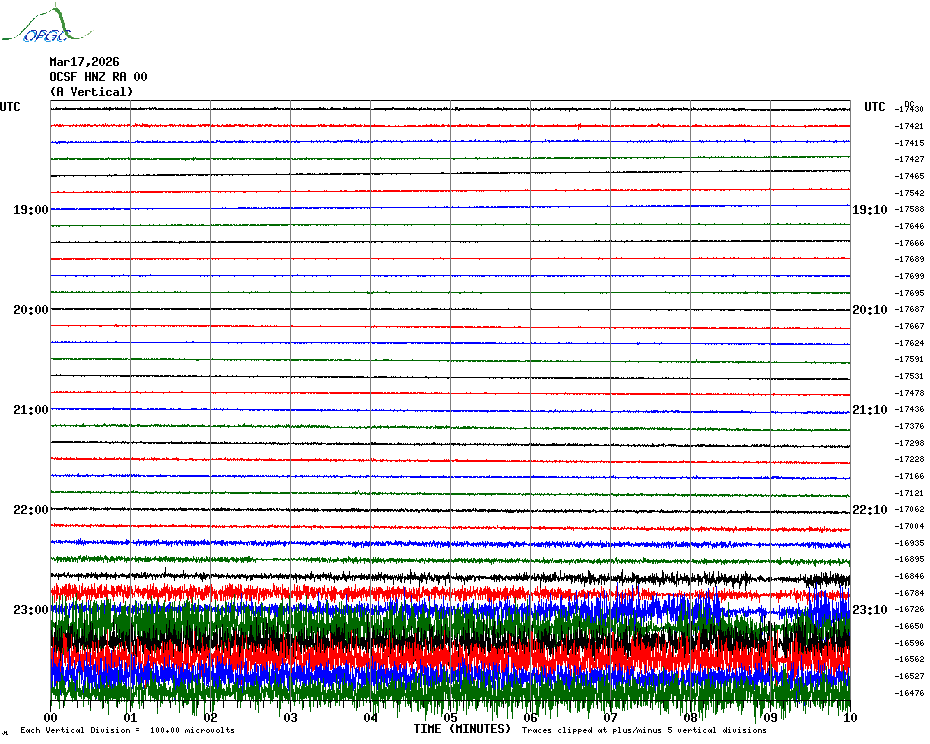Image resolution: width=930 pixels, height=744 pixels.
Task: Click the DC offset value -16726
Action: click(909, 609)
